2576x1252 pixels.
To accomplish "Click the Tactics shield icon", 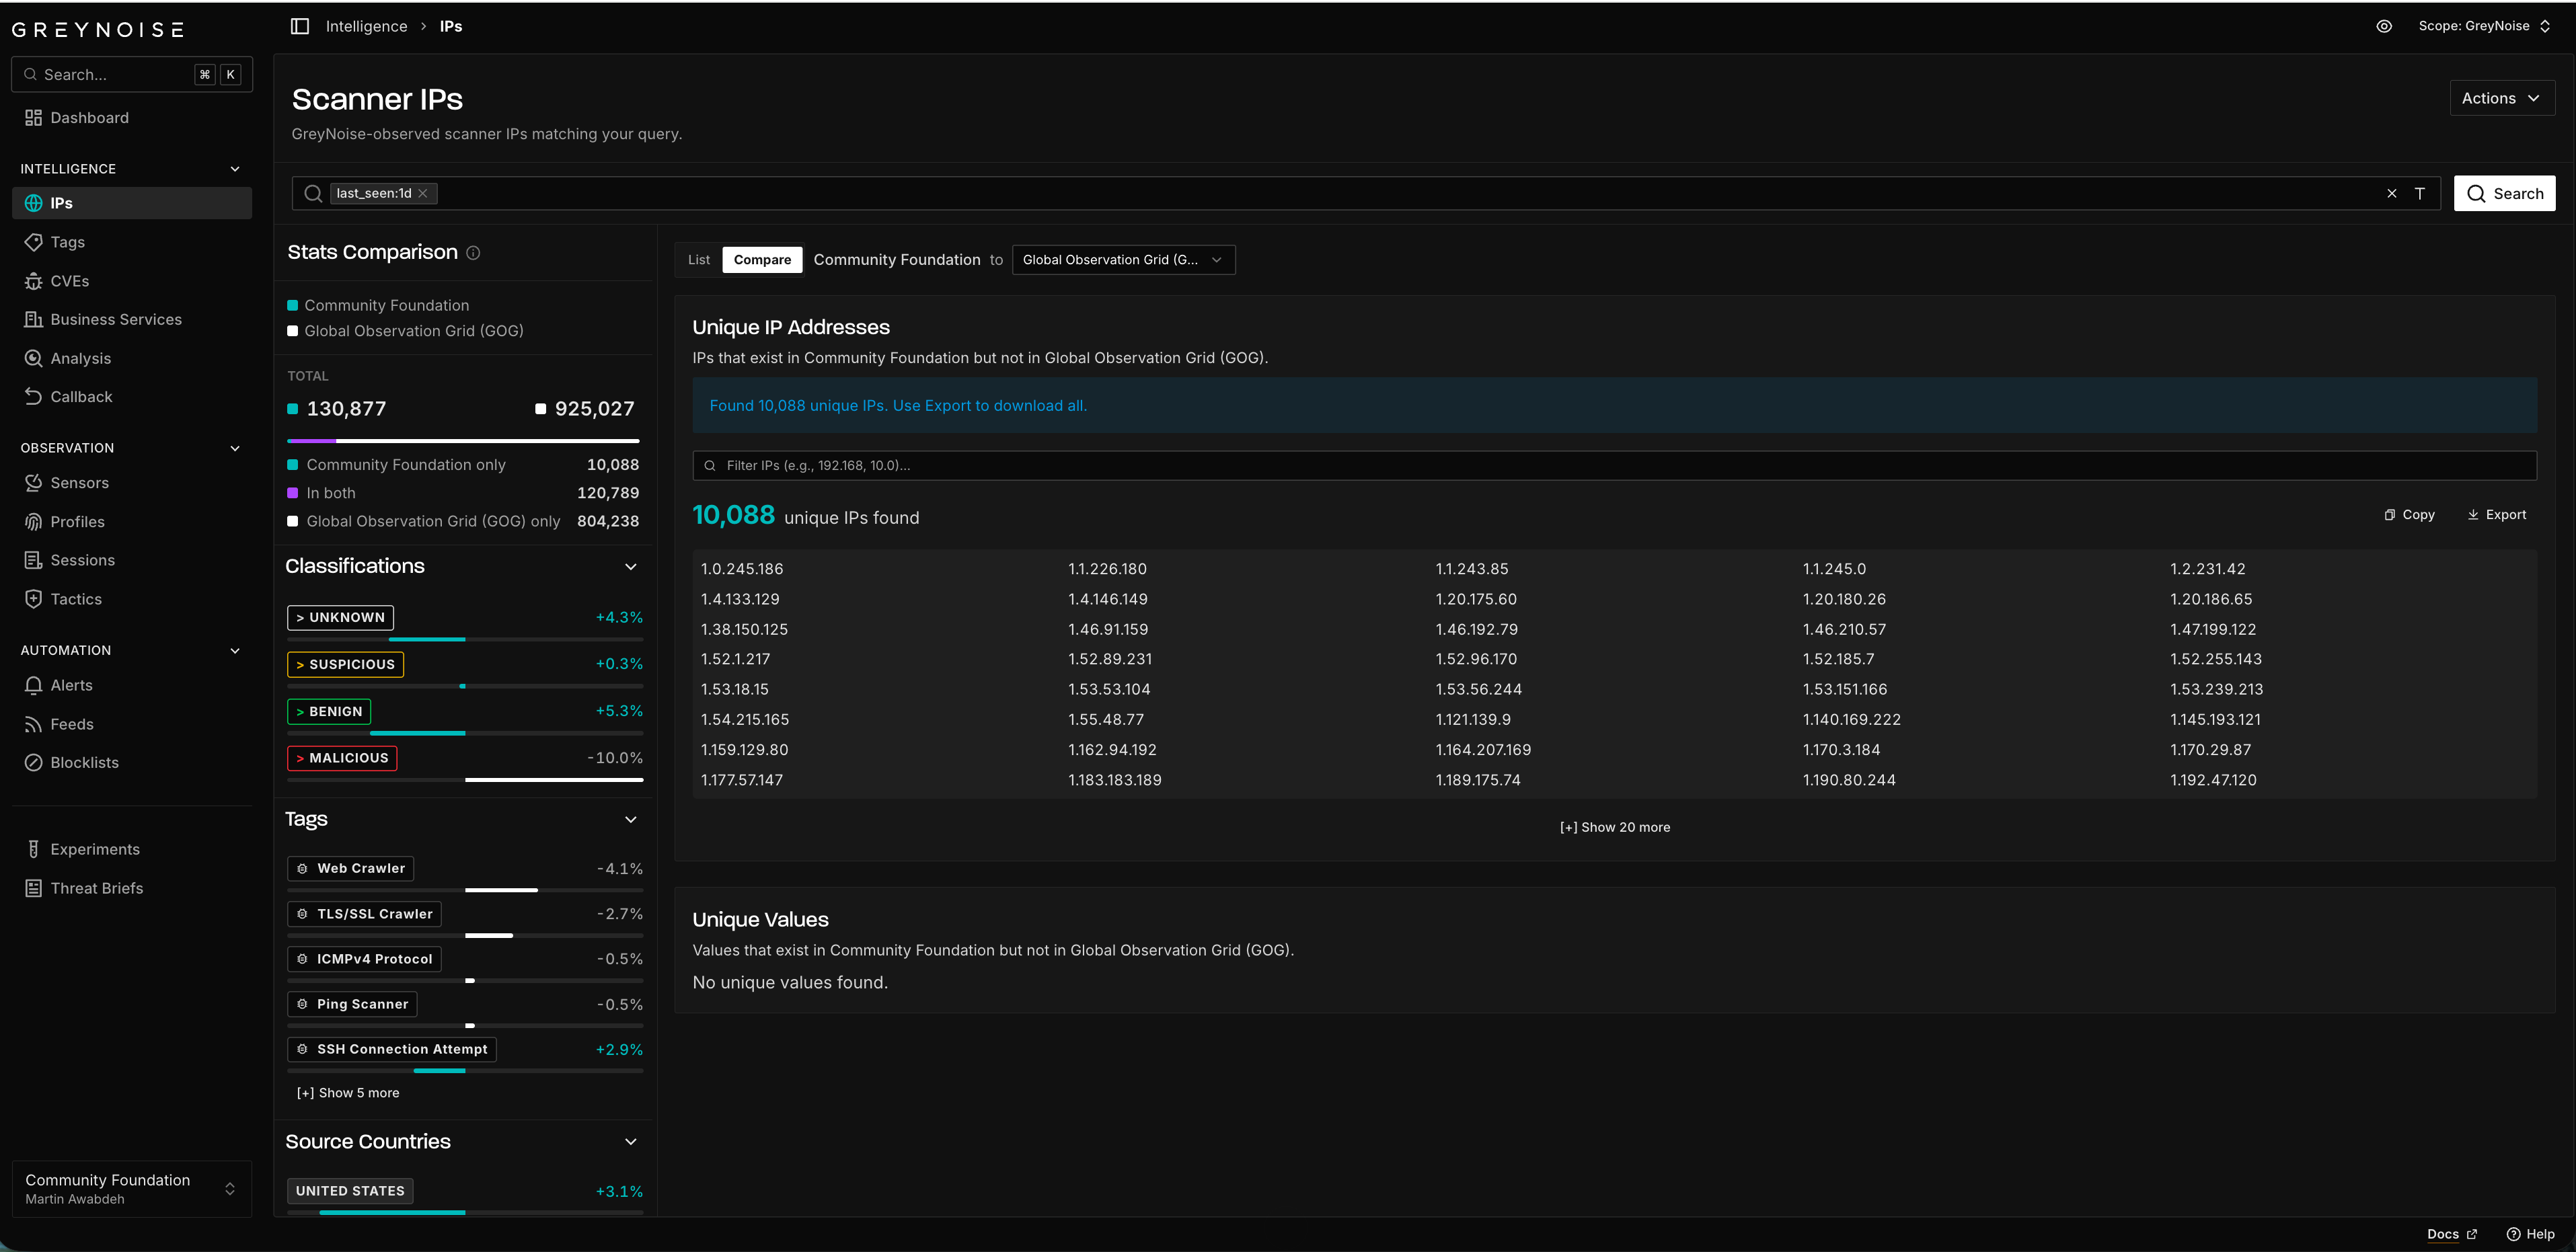I will coord(33,599).
